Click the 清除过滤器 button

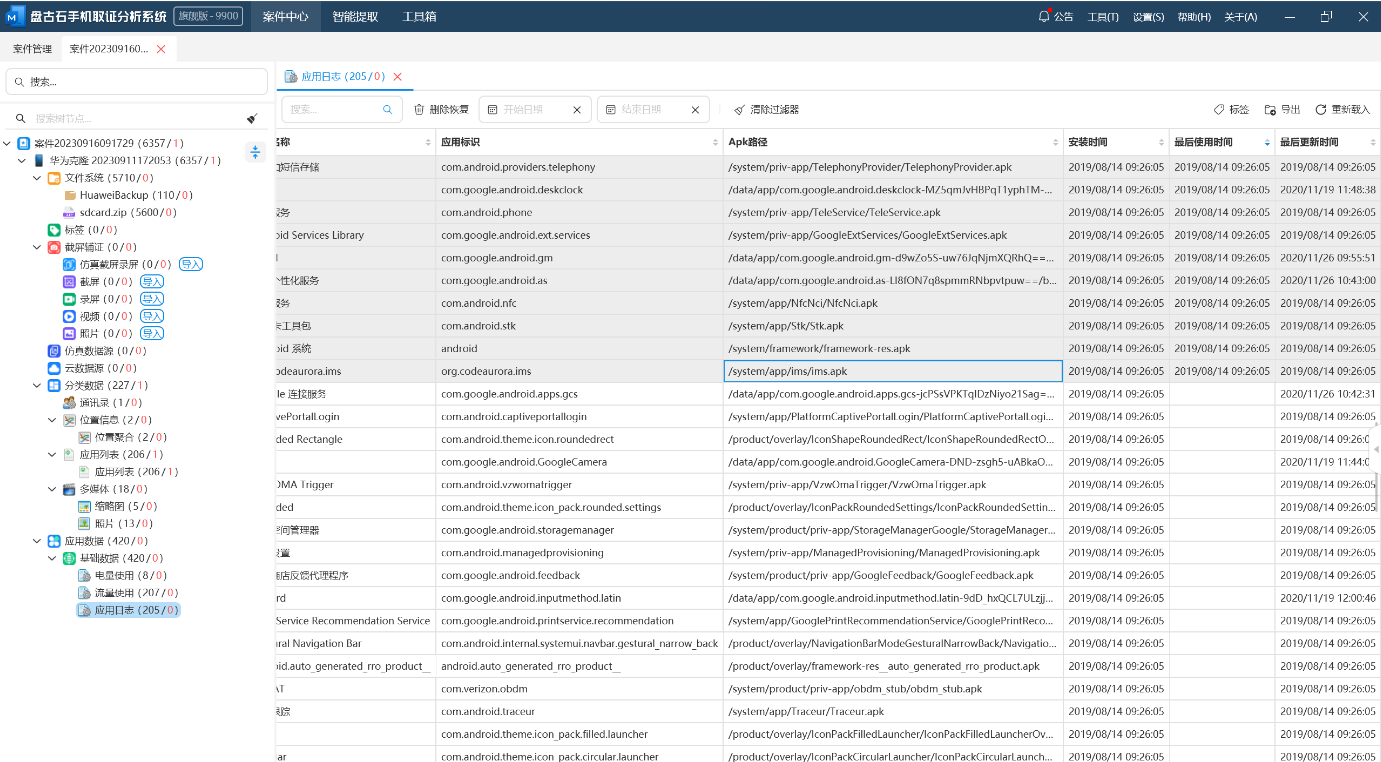pyautogui.click(x=766, y=110)
